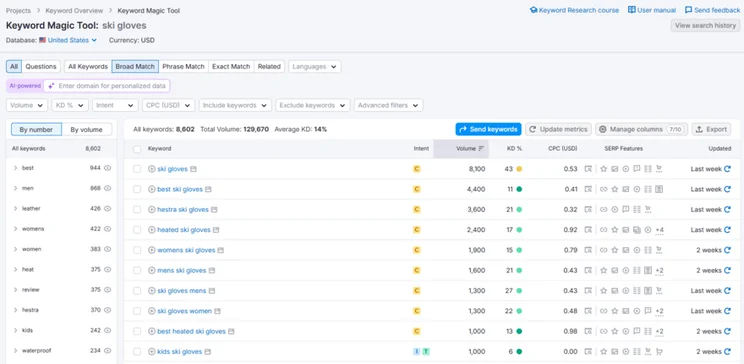Refresh metrics for kids ski gloves row
The width and height of the screenshot is (744, 364).
[727, 352]
